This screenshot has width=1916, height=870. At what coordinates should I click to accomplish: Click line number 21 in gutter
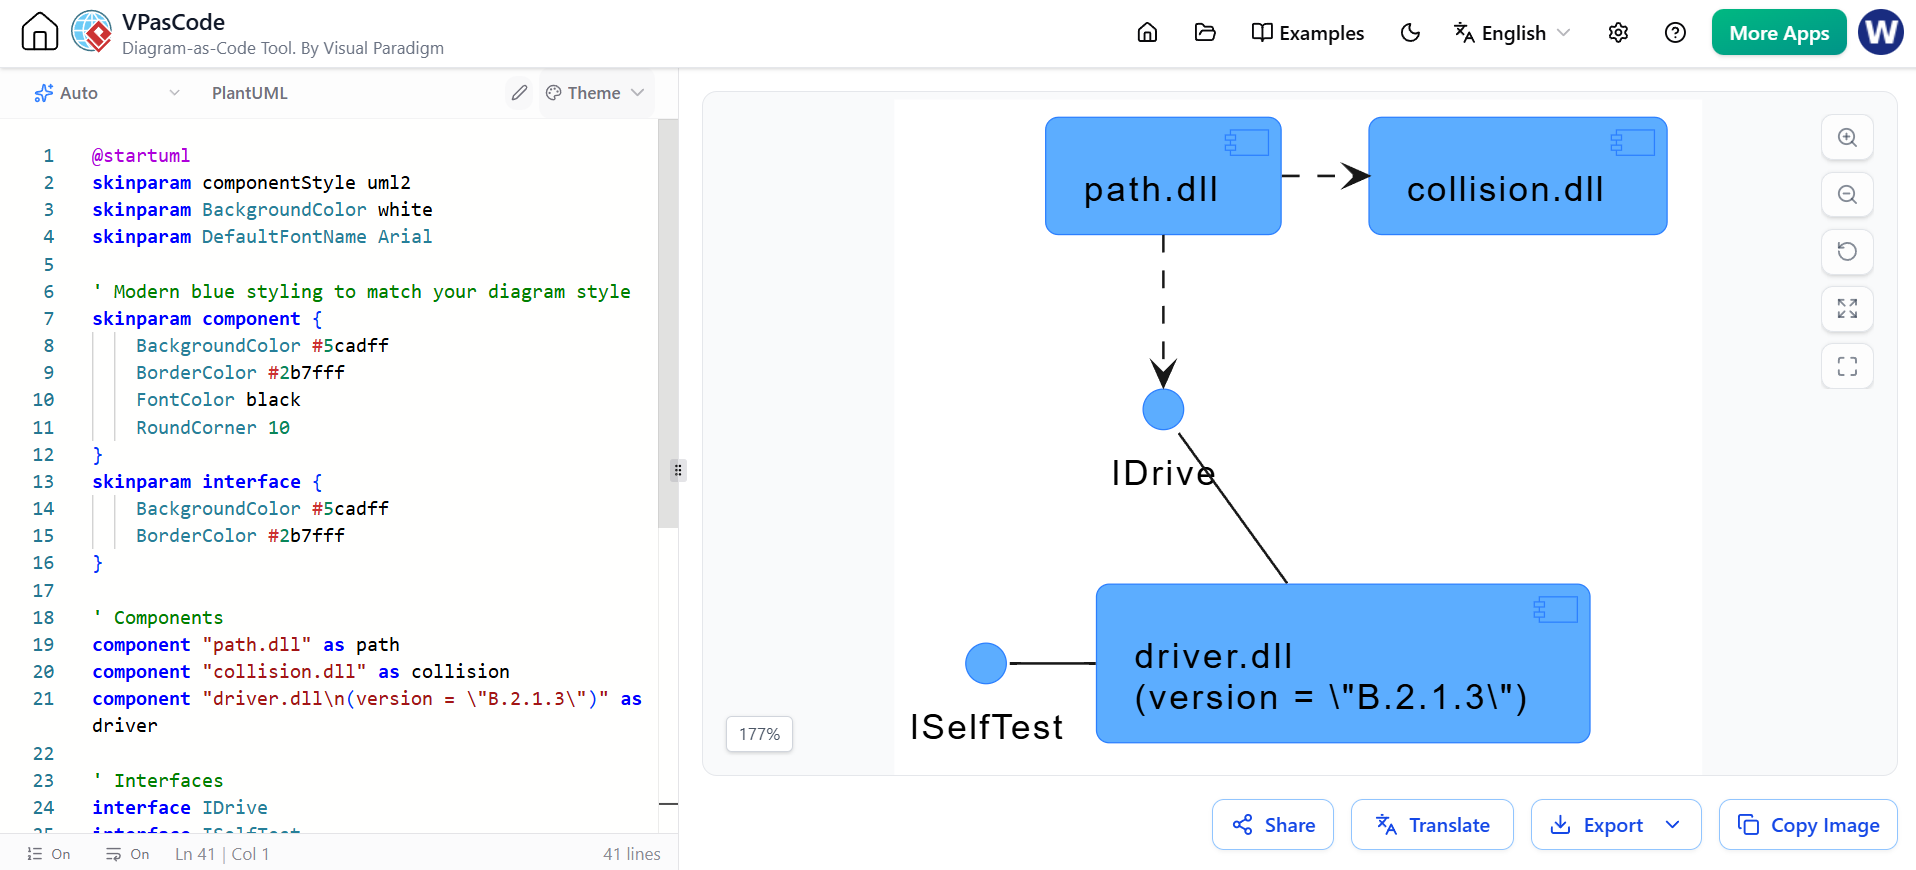[x=43, y=698]
